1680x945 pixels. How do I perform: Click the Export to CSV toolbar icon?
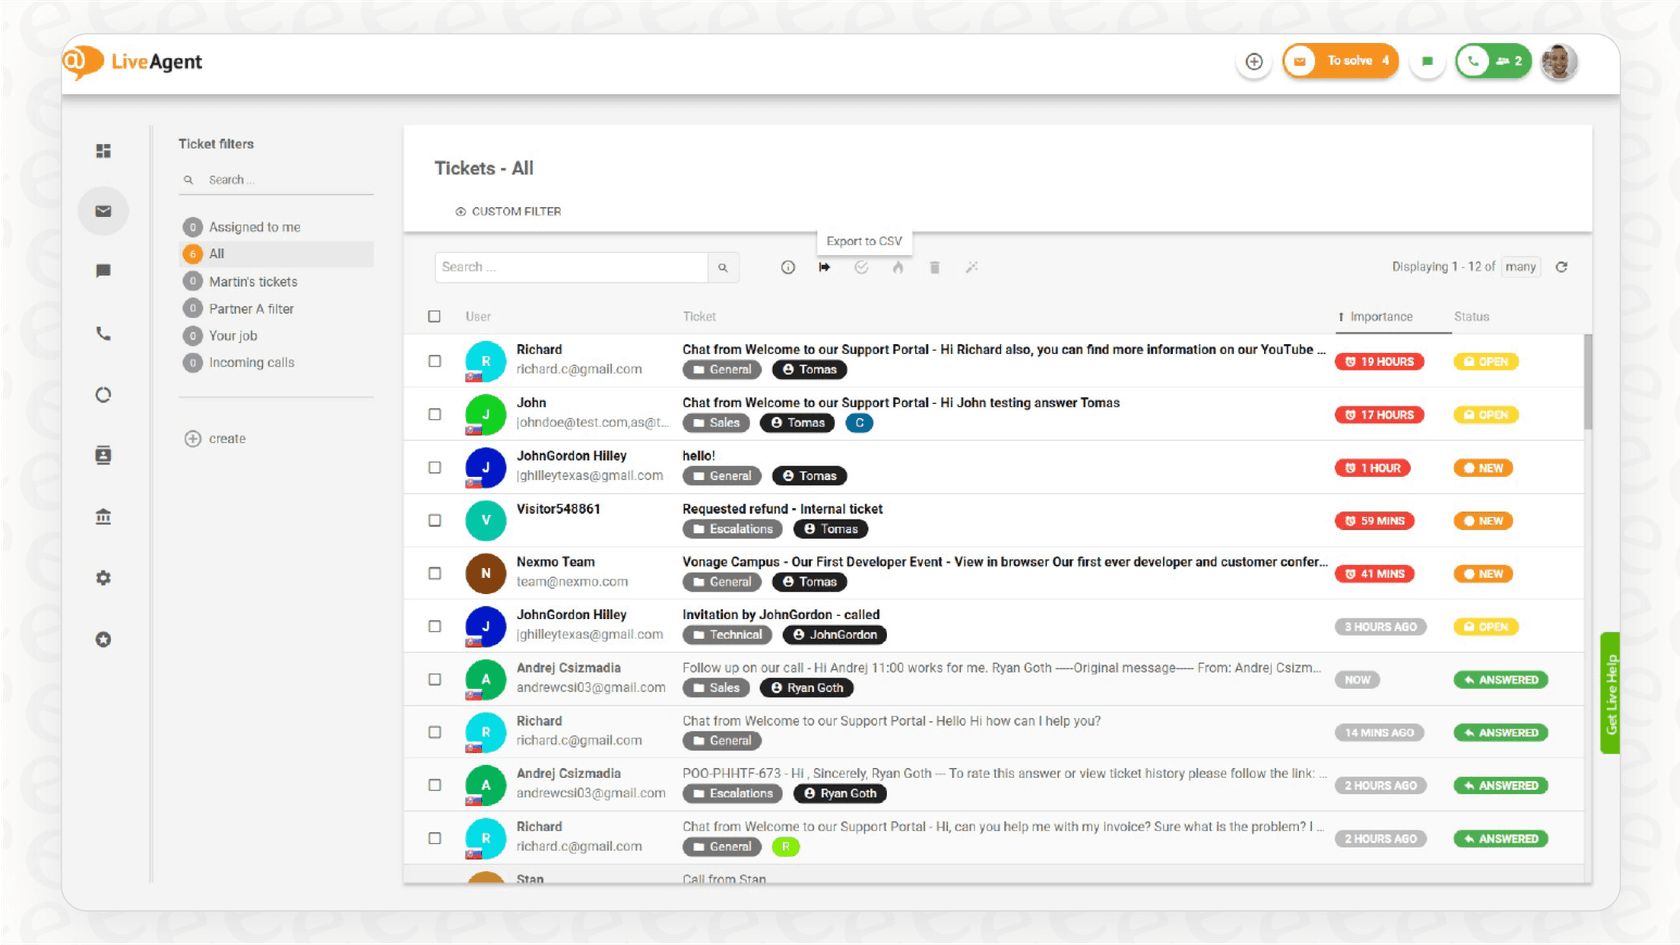click(x=824, y=267)
